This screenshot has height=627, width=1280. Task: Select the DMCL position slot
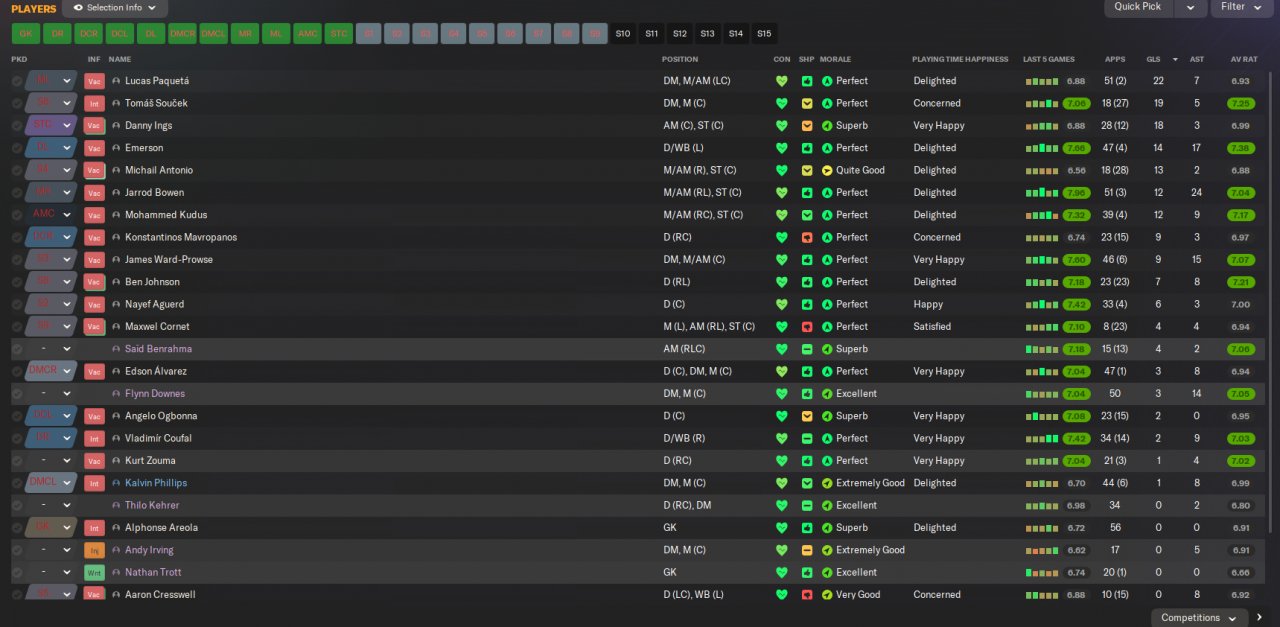[x=213, y=33]
